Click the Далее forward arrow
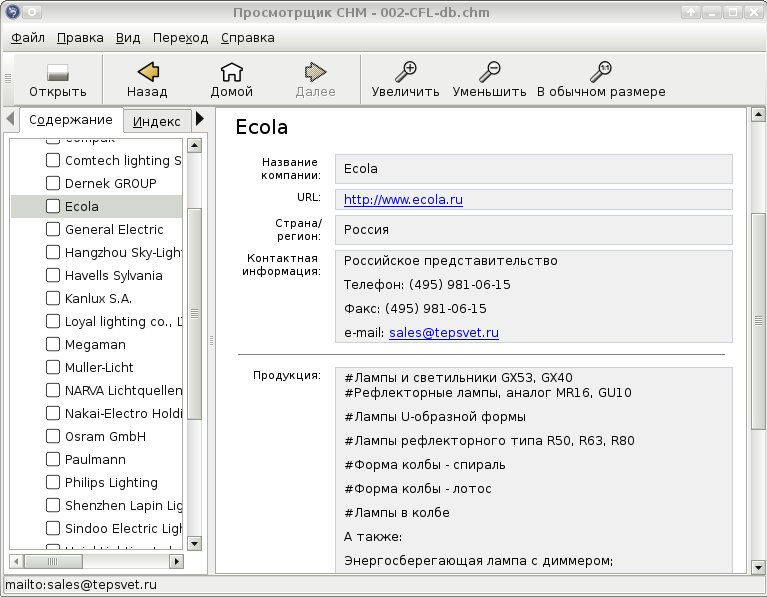Image resolution: width=767 pixels, height=597 pixels. [x=315, y=72]
